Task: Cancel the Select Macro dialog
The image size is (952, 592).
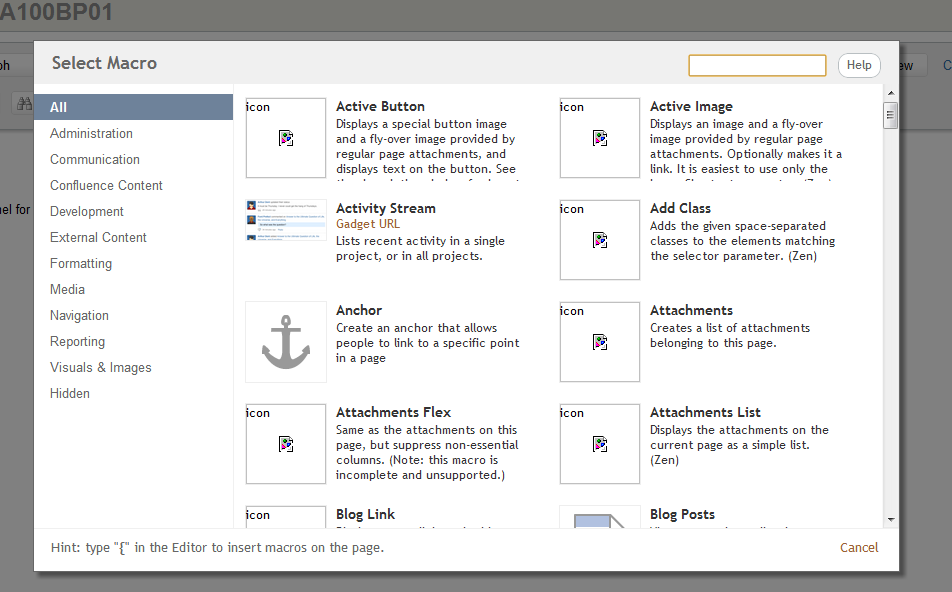Action: click(x=859, y=548)
